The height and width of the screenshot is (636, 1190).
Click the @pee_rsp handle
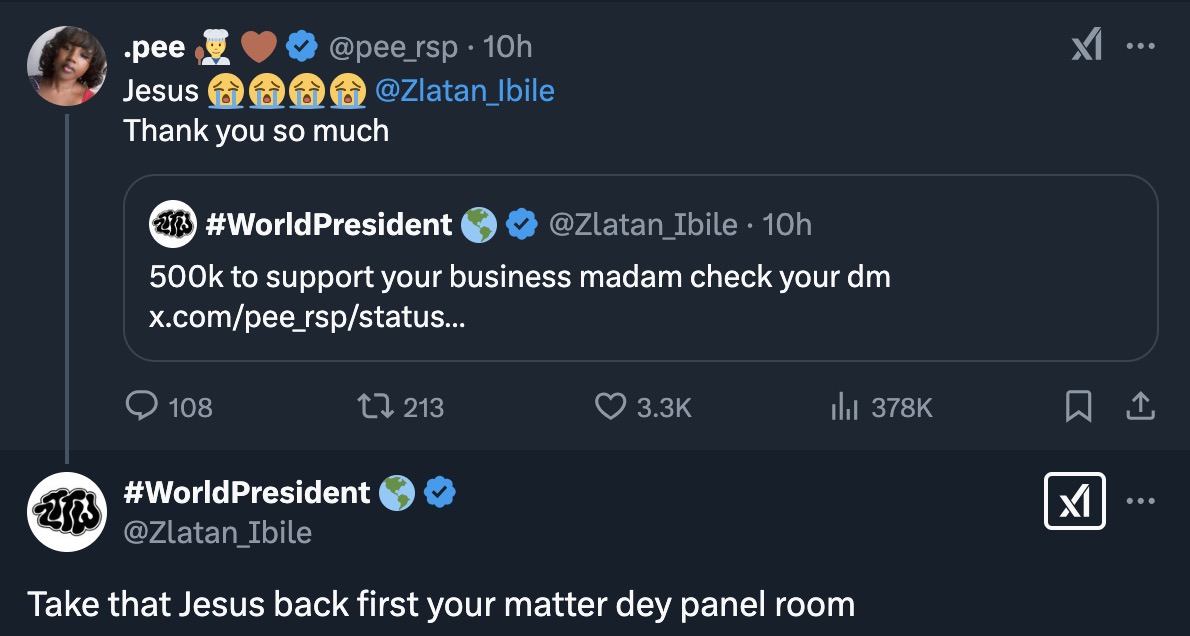(393, 46)
